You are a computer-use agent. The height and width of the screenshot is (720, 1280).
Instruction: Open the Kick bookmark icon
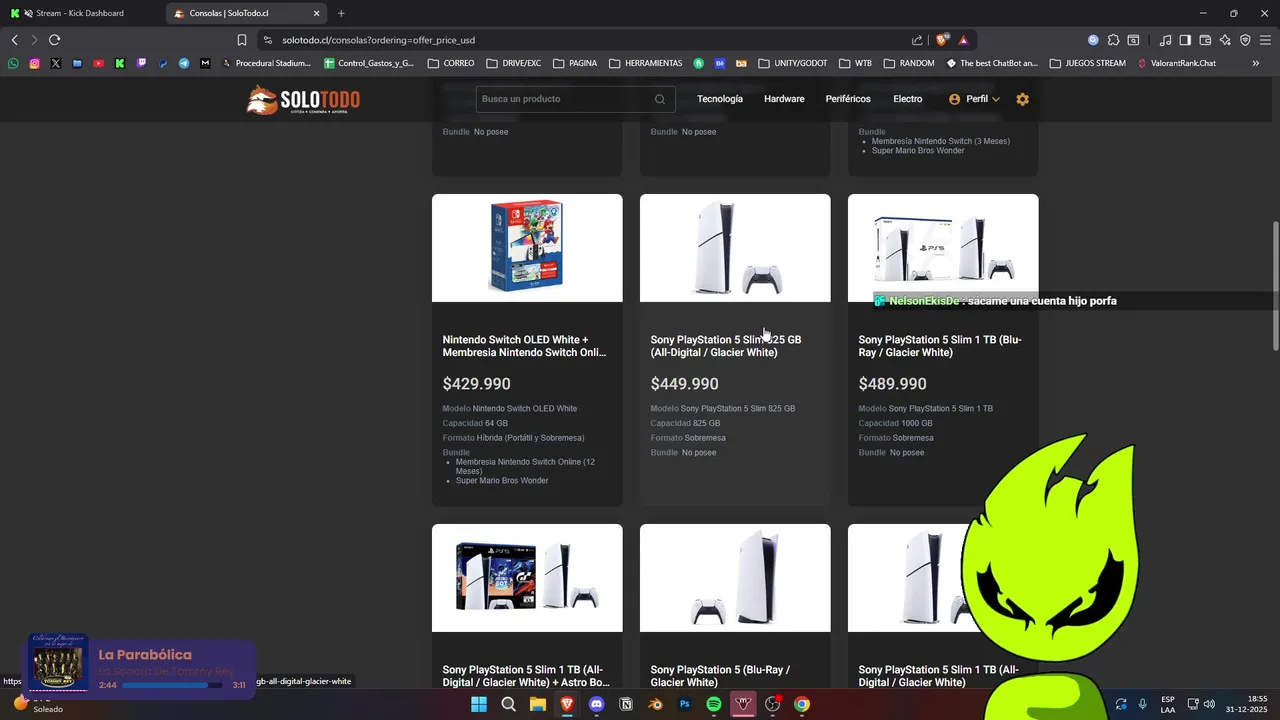tap(120, 63)
